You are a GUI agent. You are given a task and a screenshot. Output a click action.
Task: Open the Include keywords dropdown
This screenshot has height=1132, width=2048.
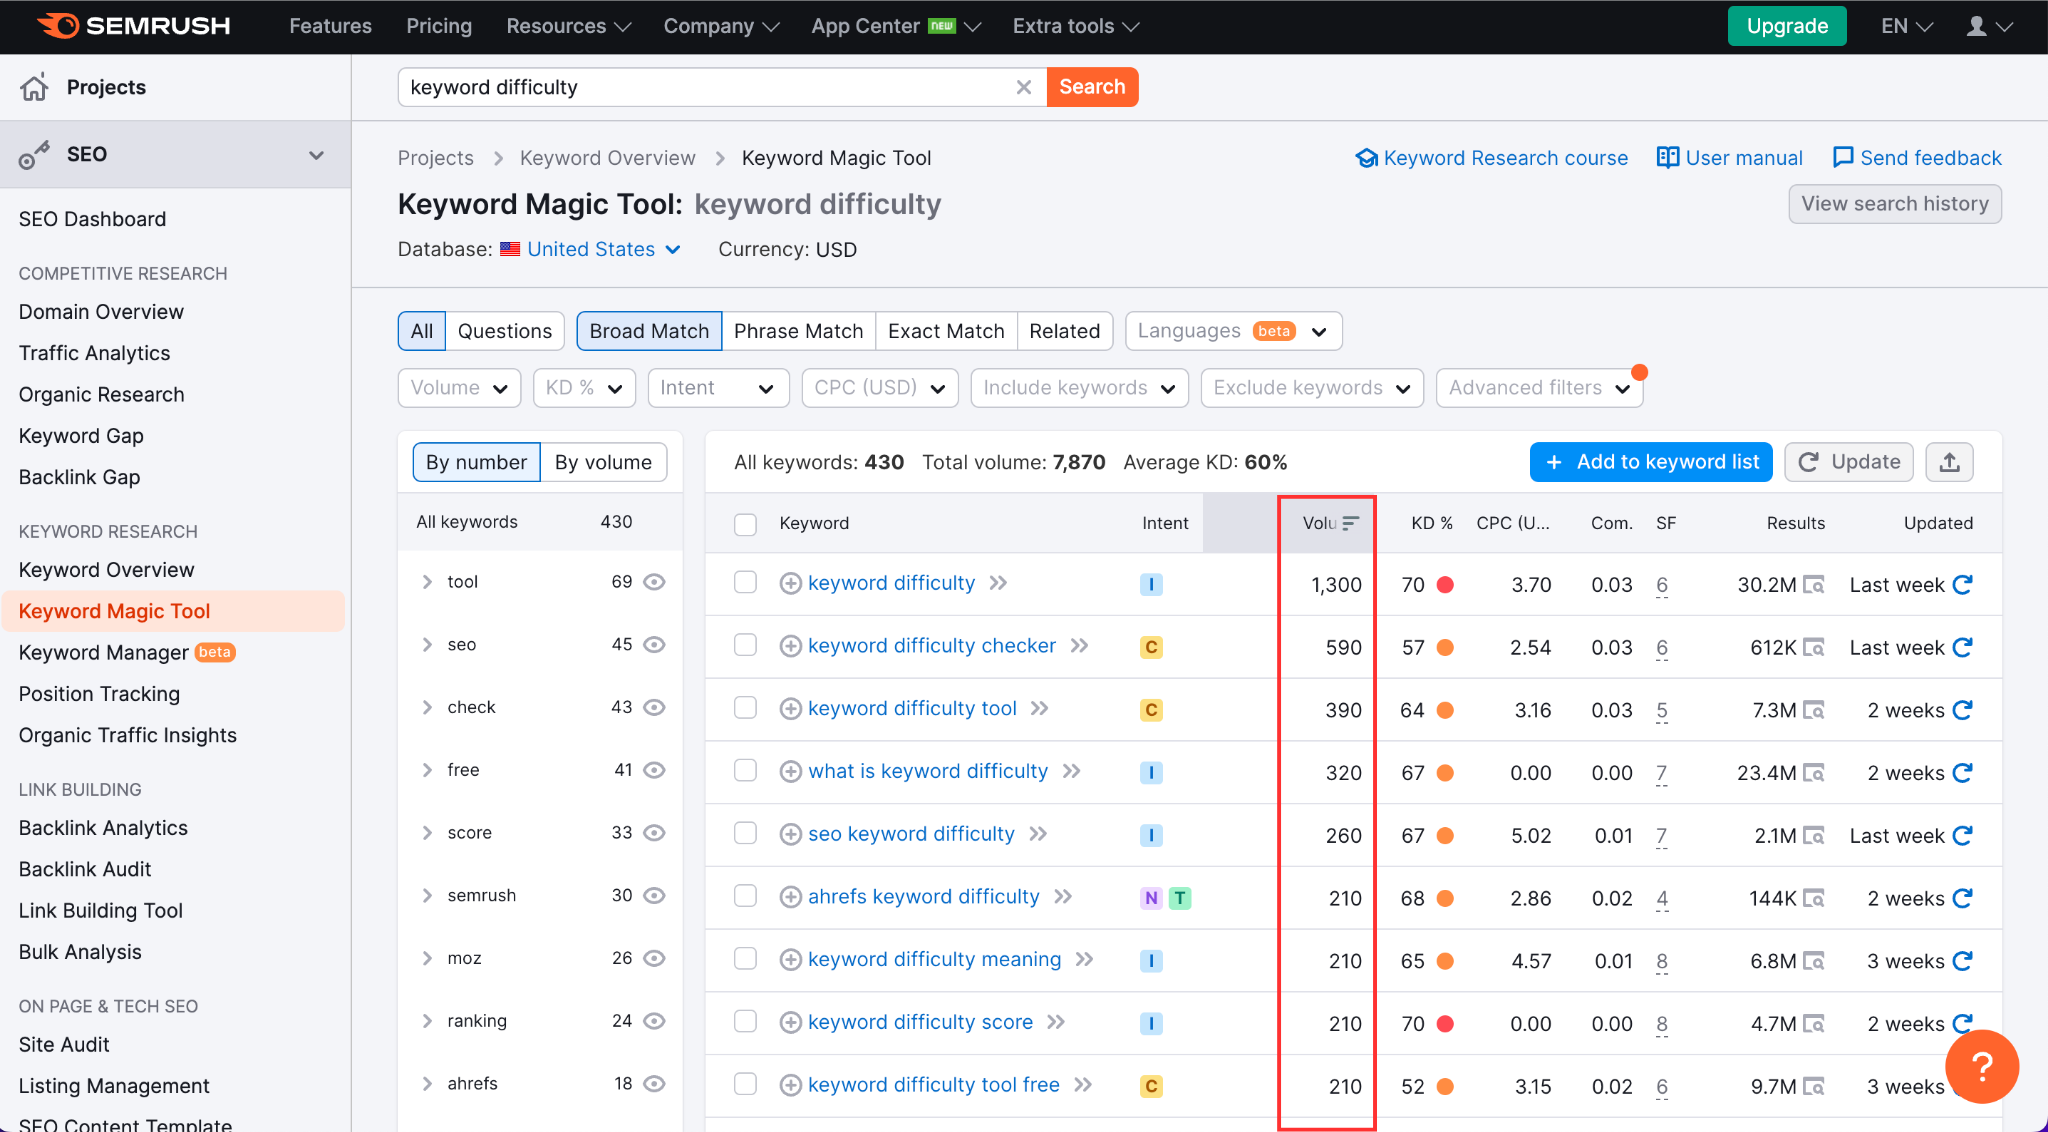click(x=1079, y=388)
